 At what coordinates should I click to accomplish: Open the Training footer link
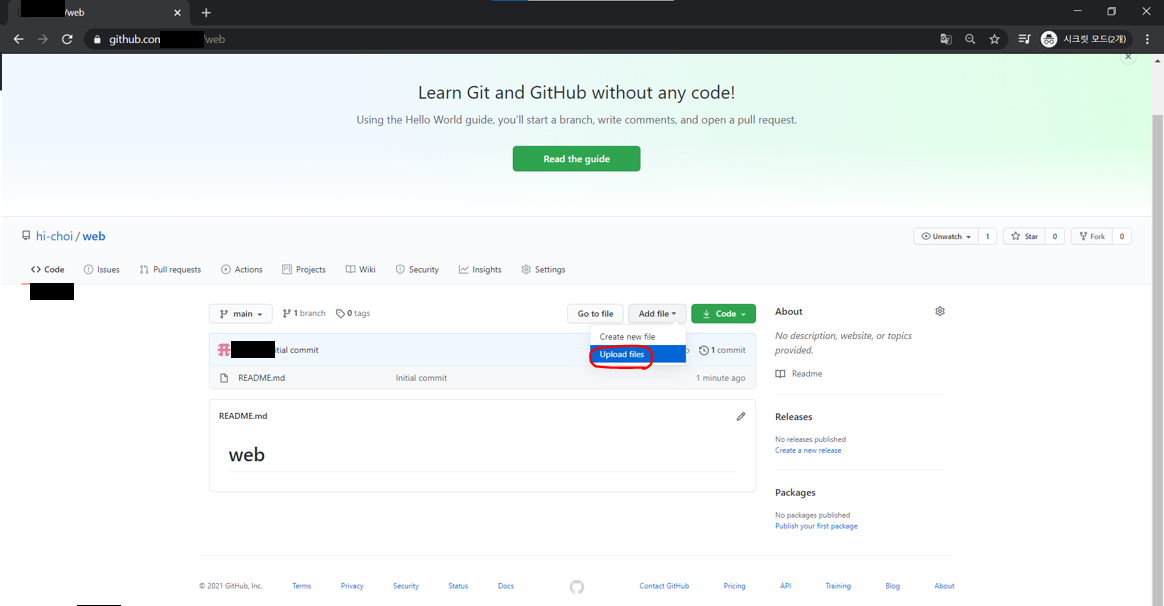[x=838, y=586]
